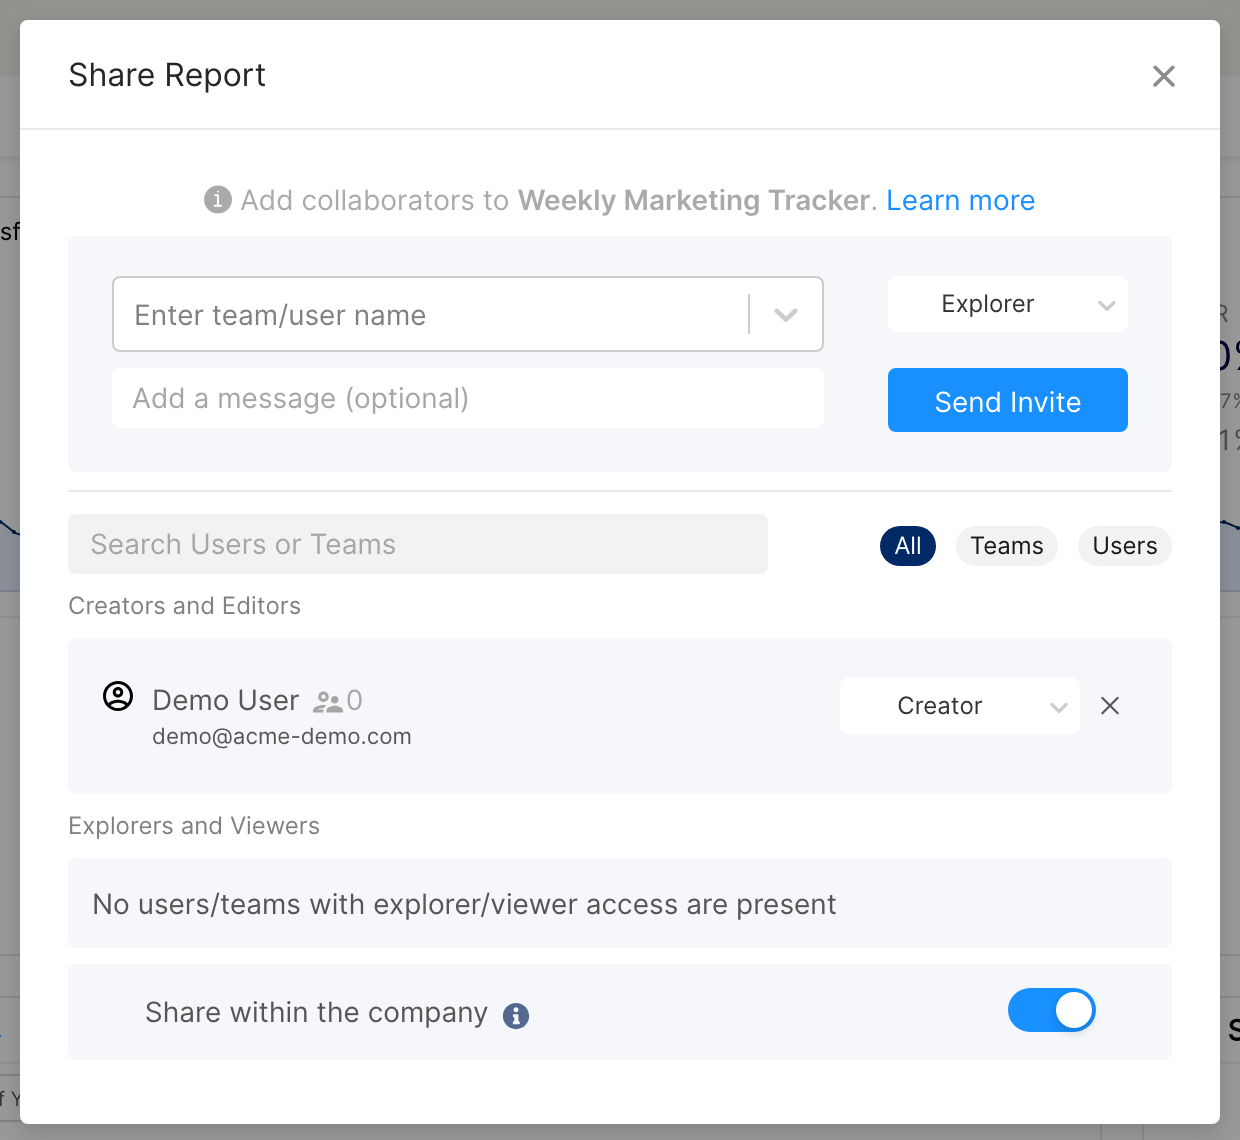Click the No users/teams with explorer/viewer access message
Screen dimensions: 1240x1140
pyautogui.click(x=464, y=904)
